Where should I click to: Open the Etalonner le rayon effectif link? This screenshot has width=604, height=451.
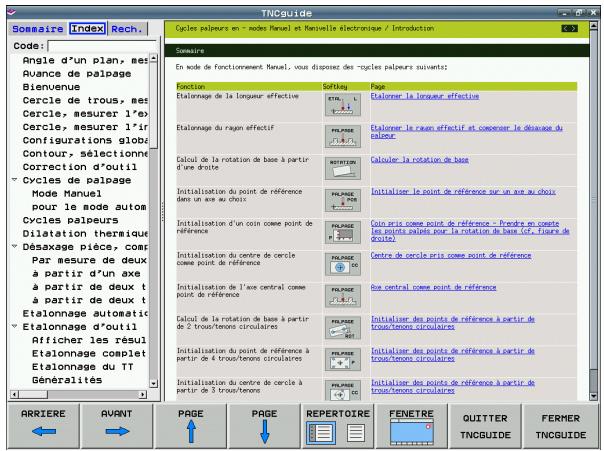(466, 132)
